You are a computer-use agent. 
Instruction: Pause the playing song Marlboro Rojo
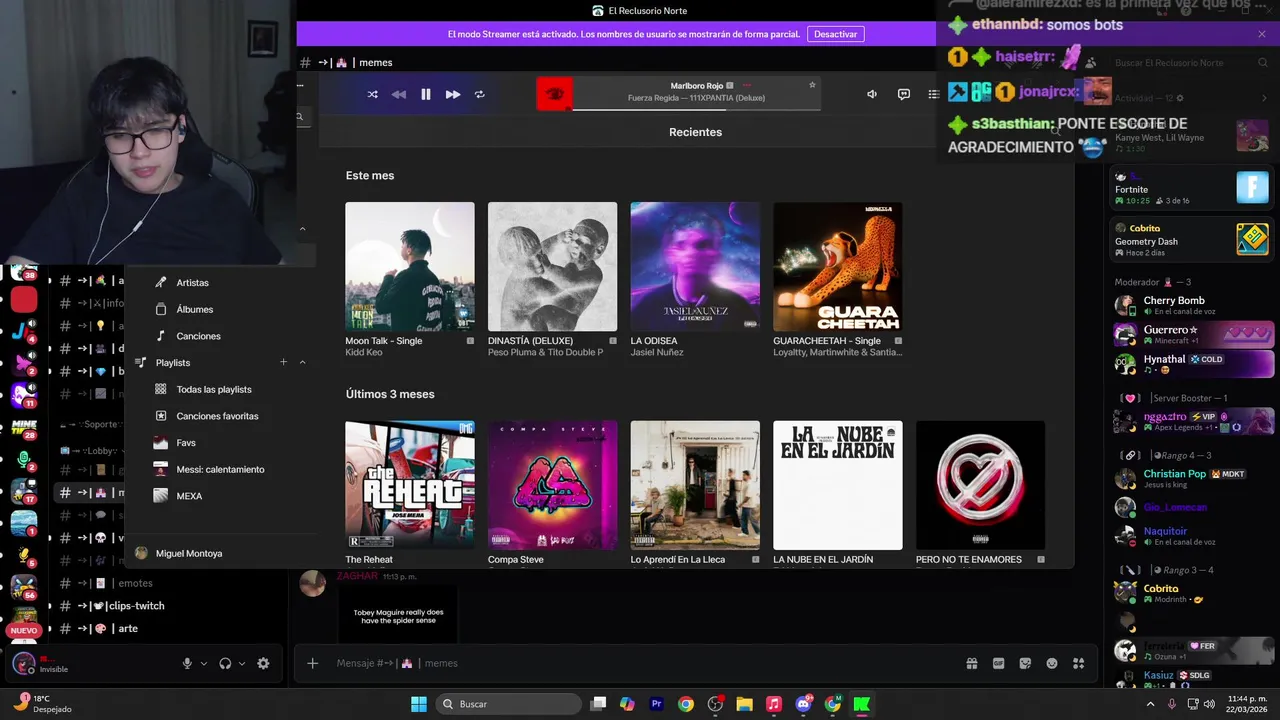[x=426, y=94]
